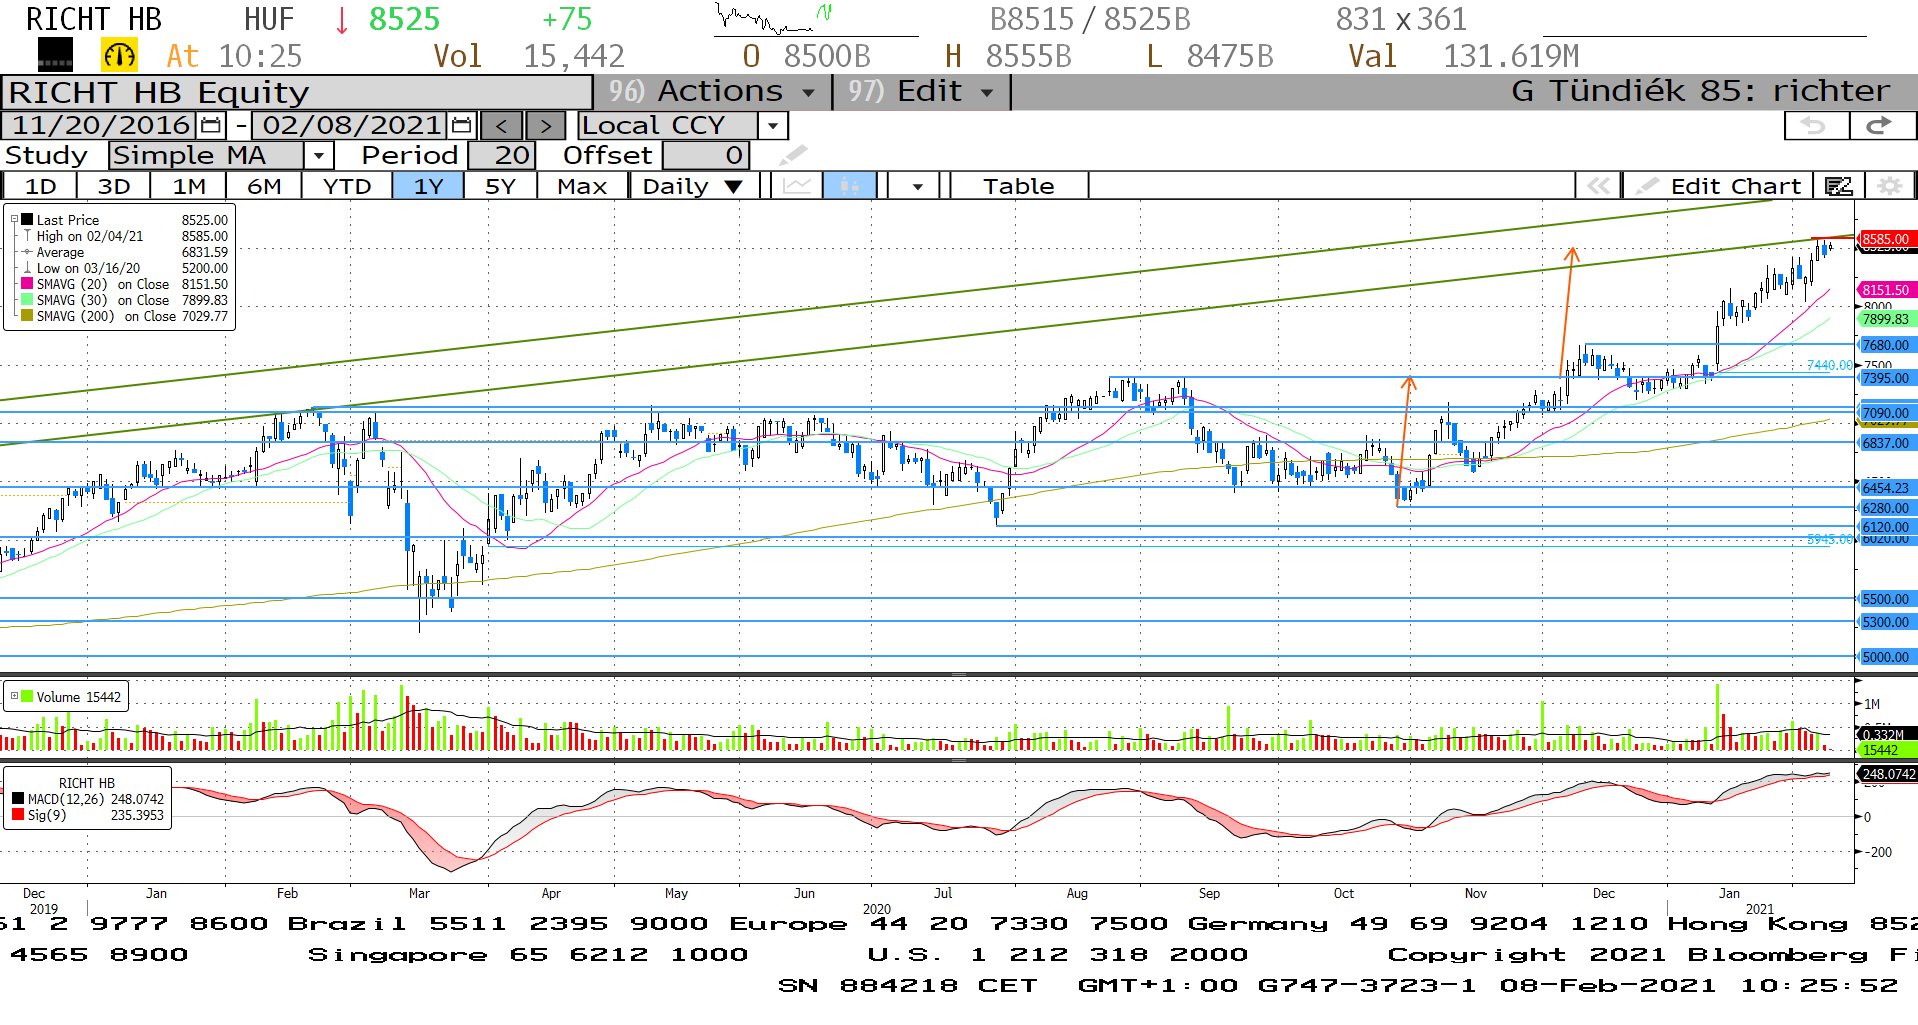
Task: Click the green SMAVG (30) legend swatch
Action: (x=27, y=300)
